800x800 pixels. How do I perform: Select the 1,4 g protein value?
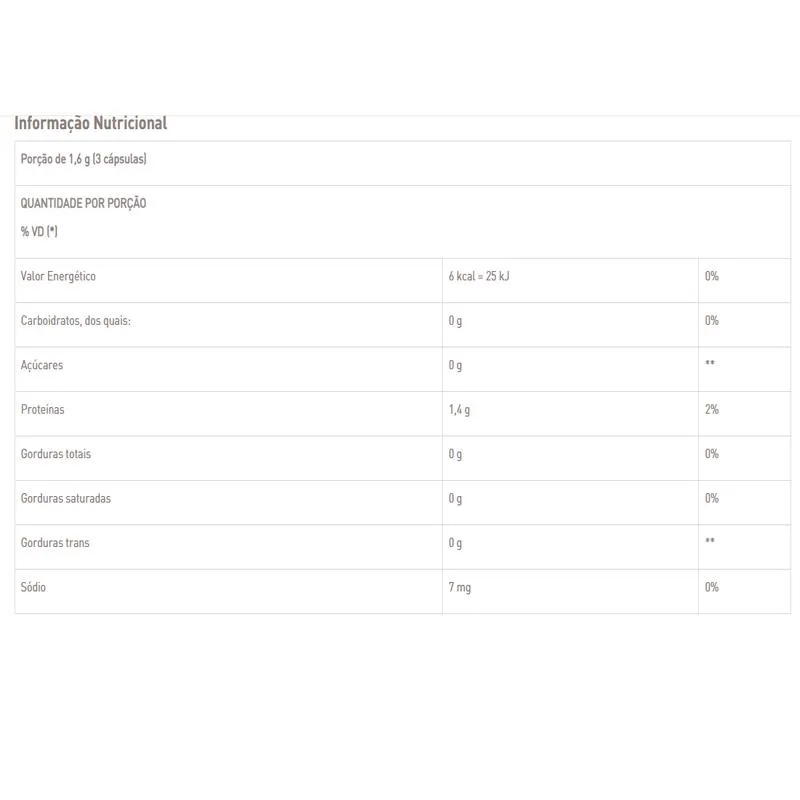[459, 410]
